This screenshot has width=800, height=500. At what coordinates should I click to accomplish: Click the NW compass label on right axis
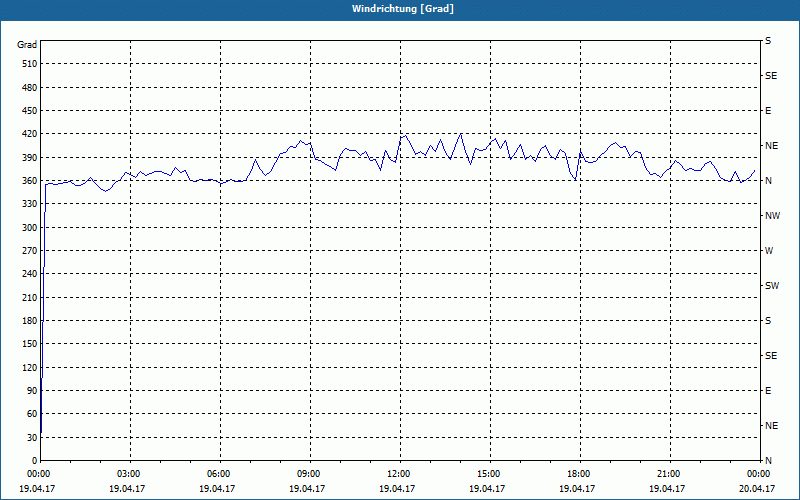coord(772,216)
